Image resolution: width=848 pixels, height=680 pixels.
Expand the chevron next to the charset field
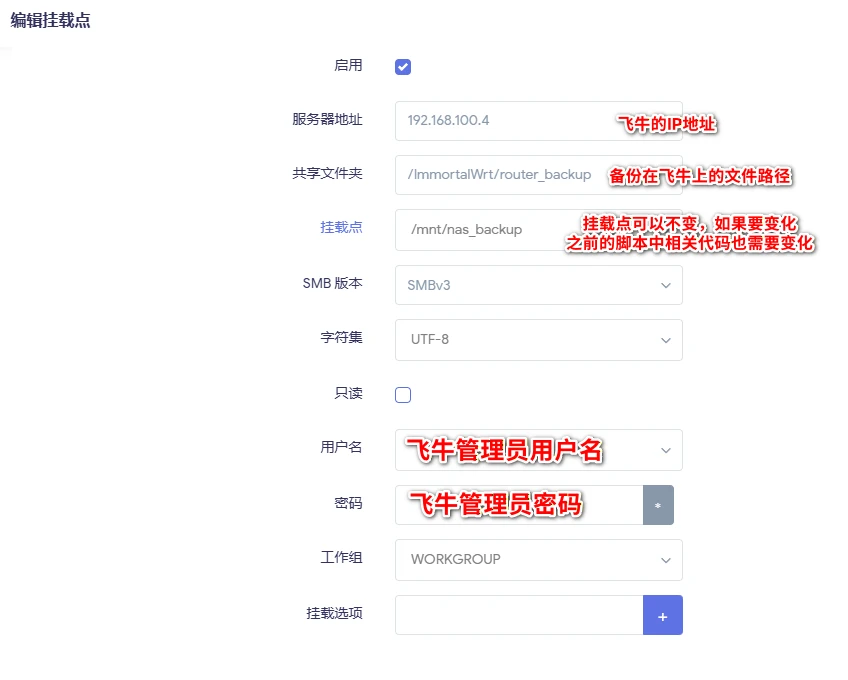click(x=668, y=340)
